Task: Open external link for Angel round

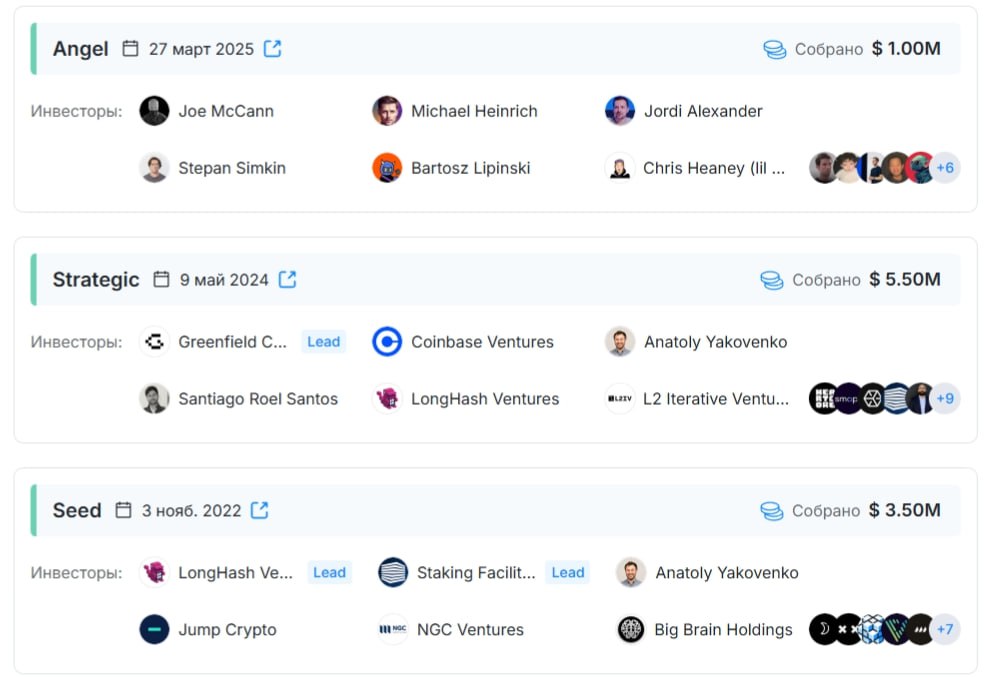Action: pos(272,49)
